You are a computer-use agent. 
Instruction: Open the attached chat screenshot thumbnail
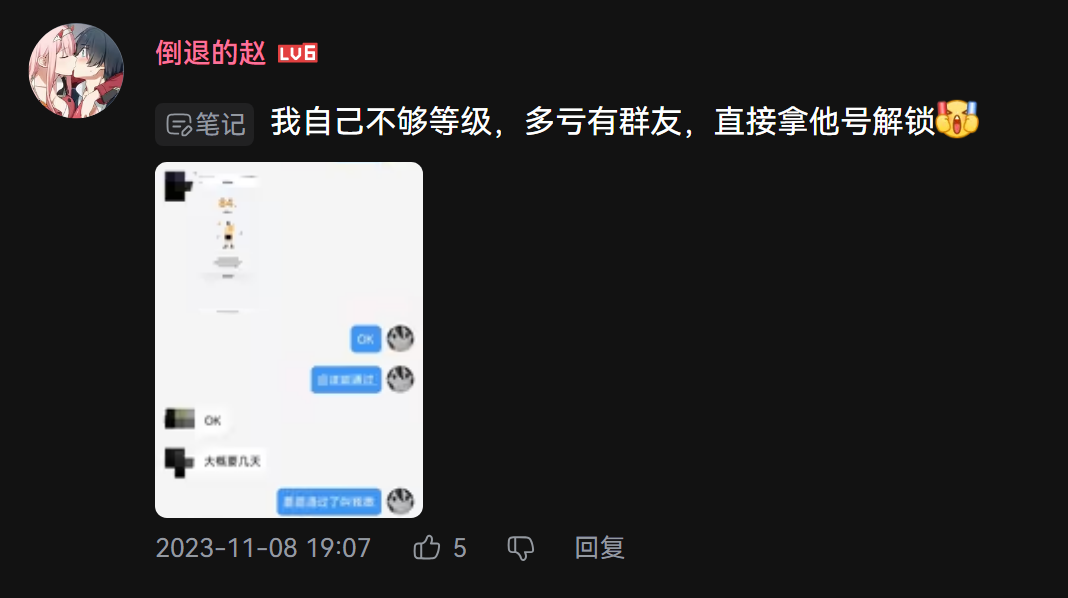coord(289,340)
